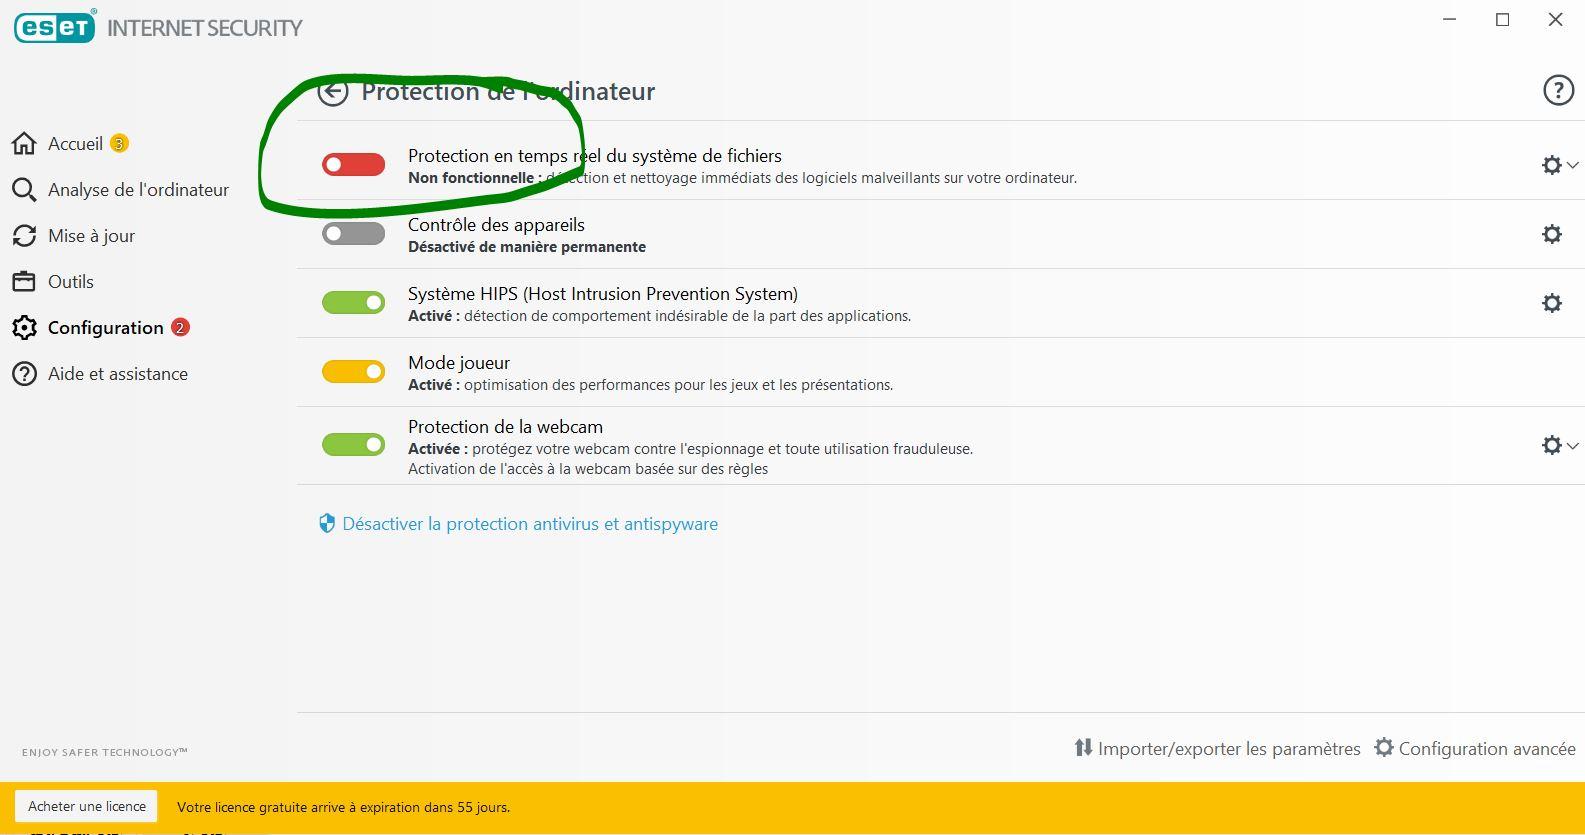
Task: Expand chevron next to real-time protection gear
Action: pyautogui.click(x=1573, y=165)
